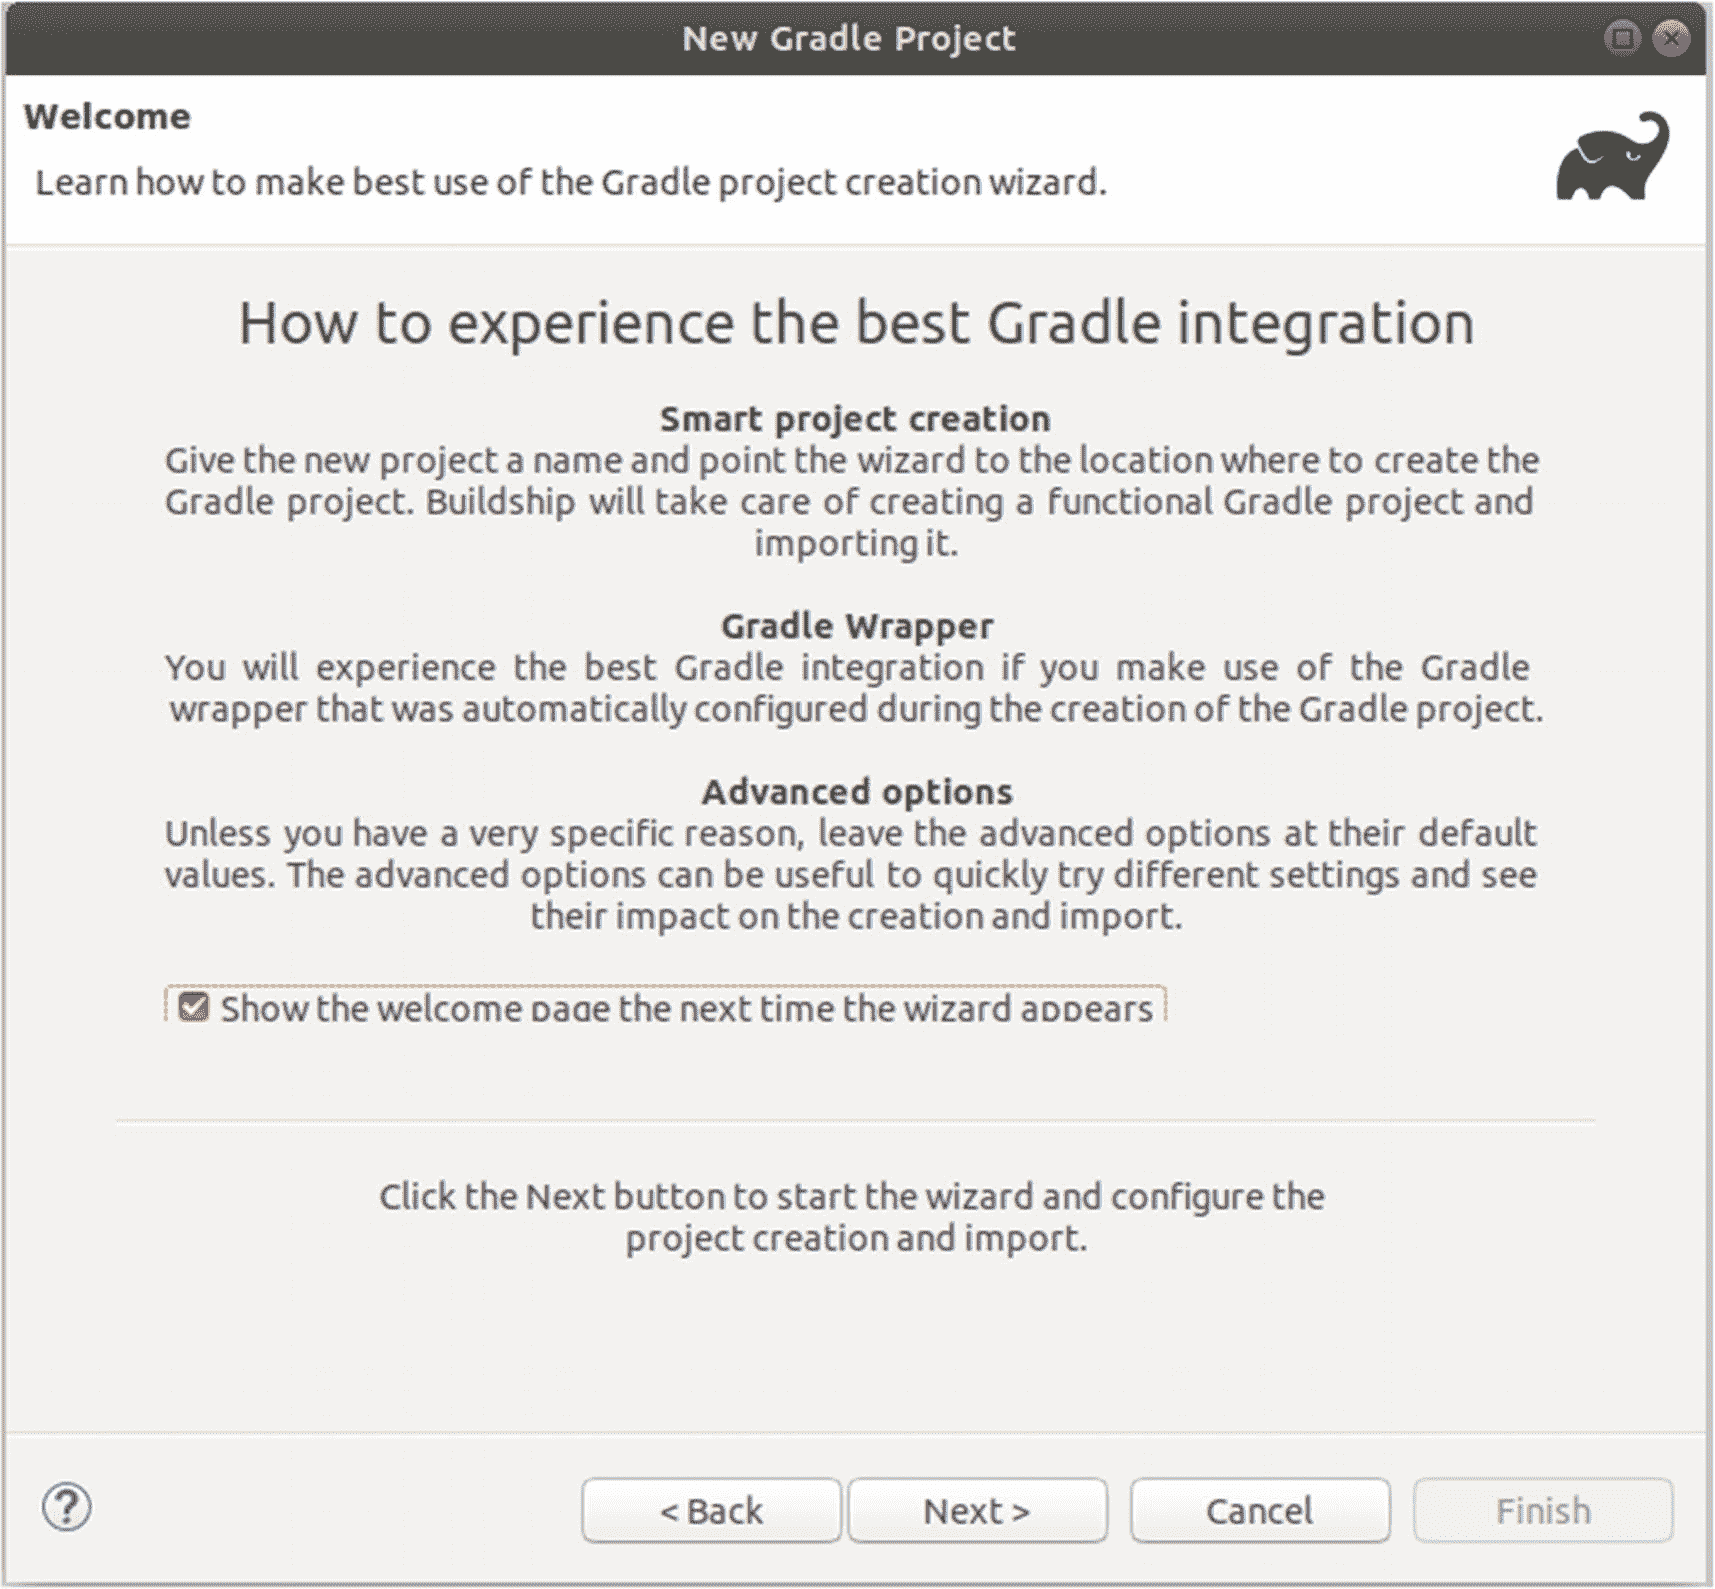Proceed with the Next > button
1715x1589 pixels.
[977, 1510]
